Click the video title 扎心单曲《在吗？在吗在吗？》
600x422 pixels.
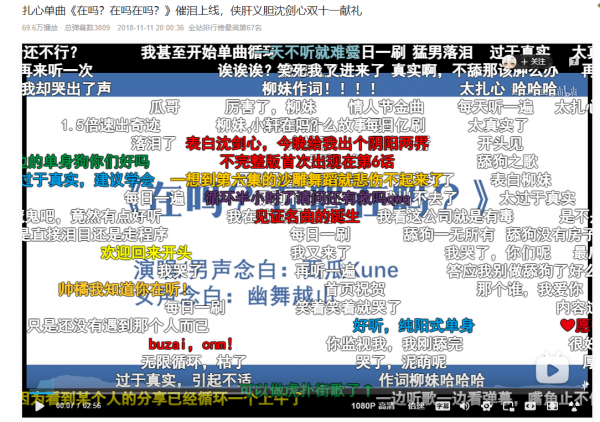click(97, 10)
